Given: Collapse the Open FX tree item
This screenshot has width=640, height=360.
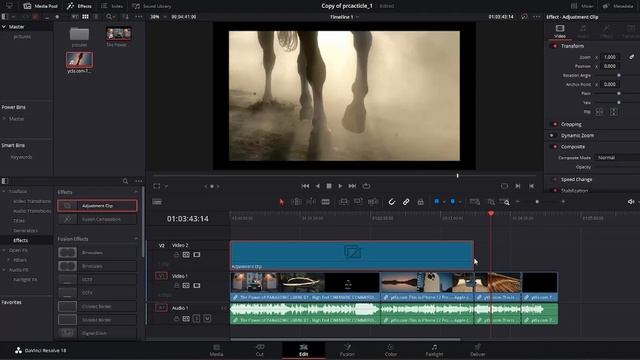Looking at the screenshot, I should [x=4, y=250].
